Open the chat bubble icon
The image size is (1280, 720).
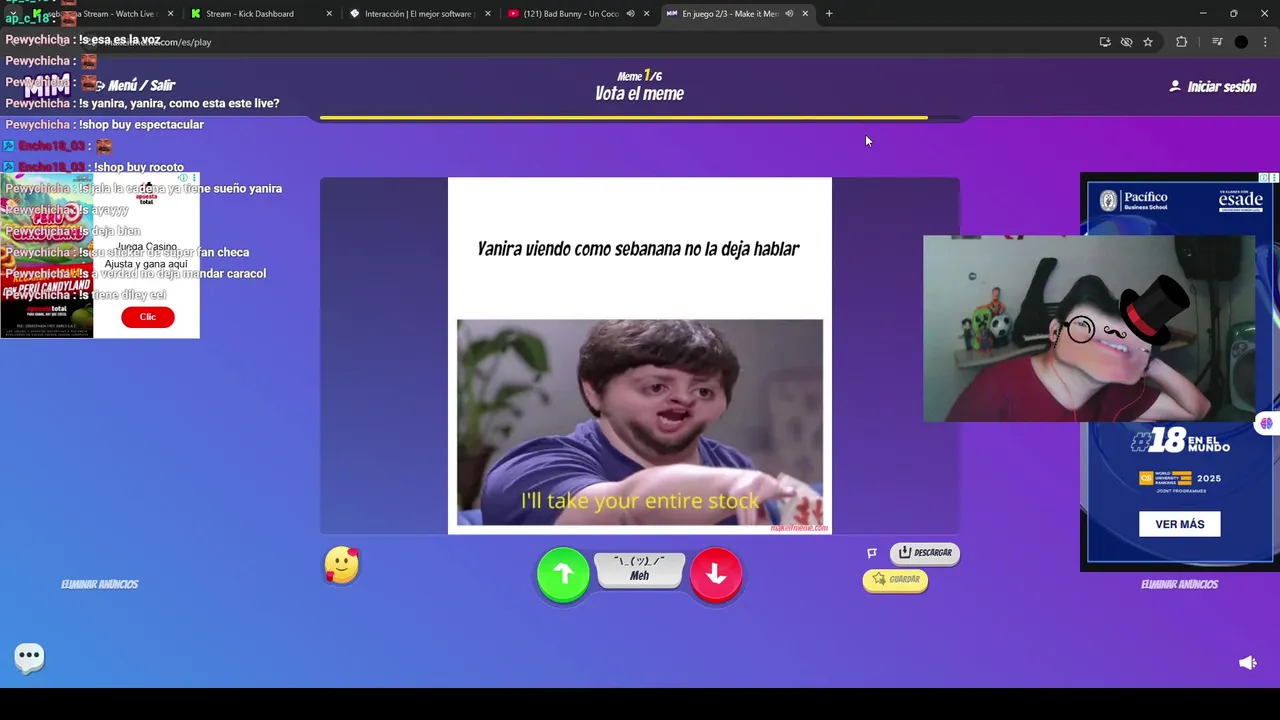(29, 657)
